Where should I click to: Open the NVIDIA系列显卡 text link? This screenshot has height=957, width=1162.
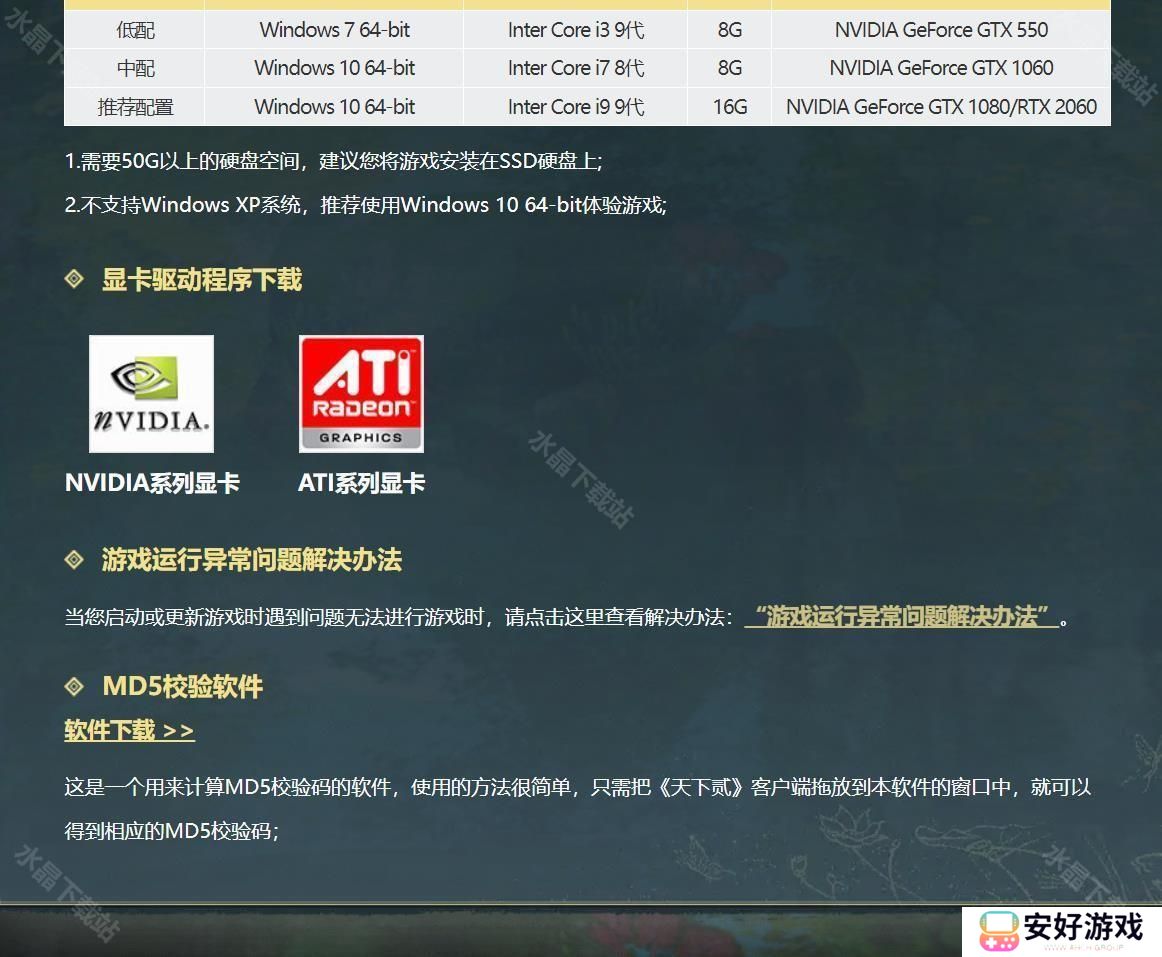click(x=152, y=483)
